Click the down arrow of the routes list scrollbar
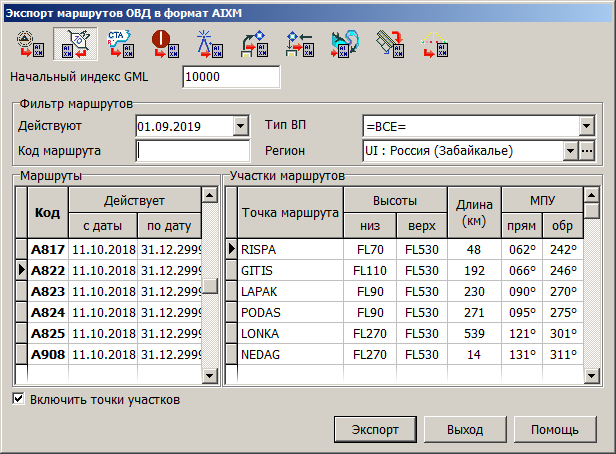This screenshot has height=454, width=616. (210, 375)
